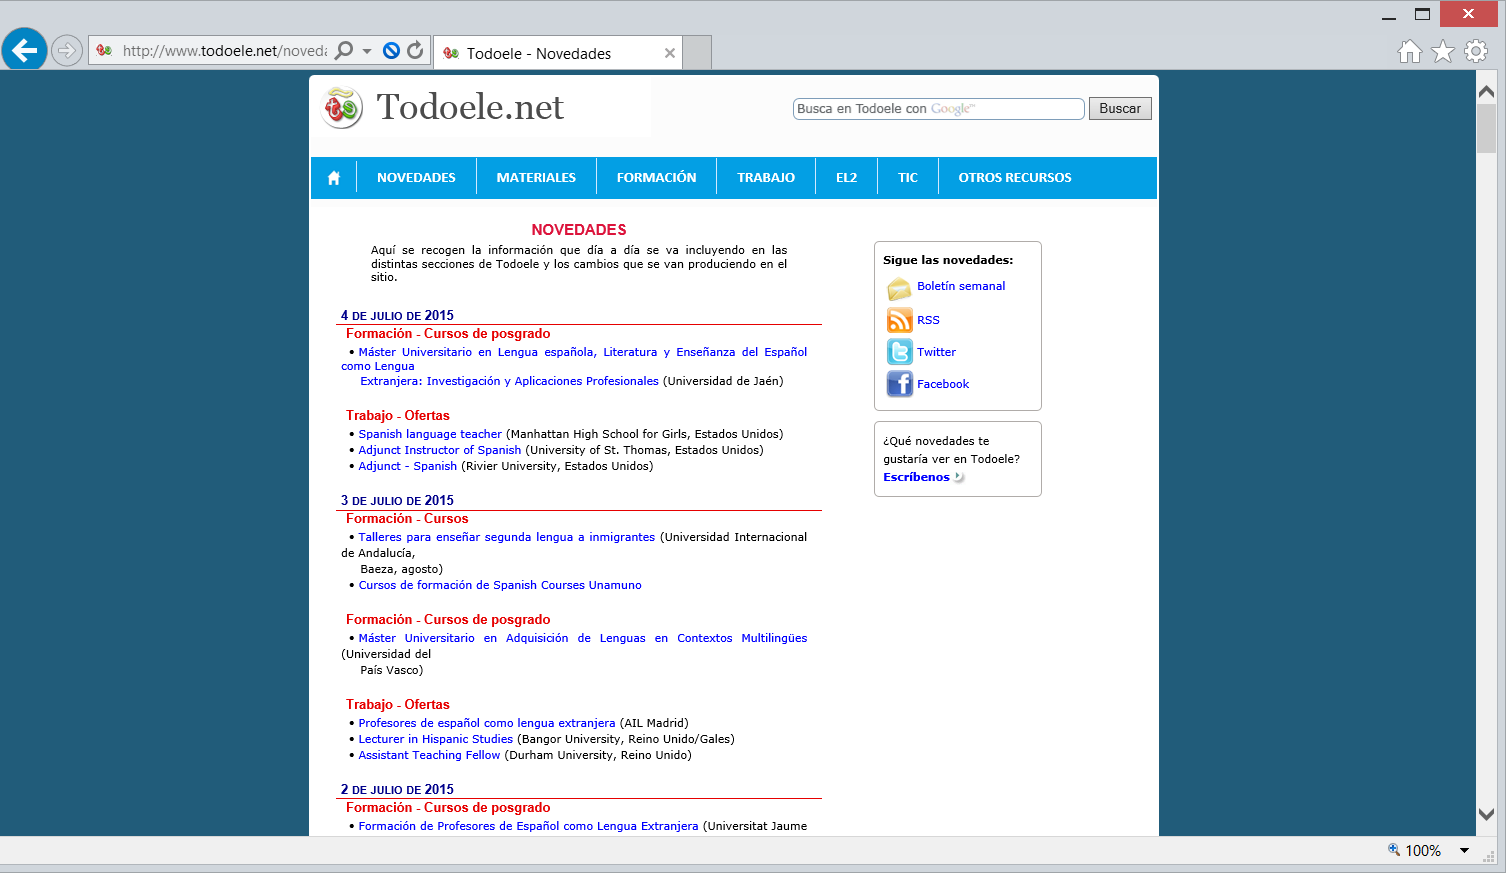Refresh the page with the reload icon
The image size is (1506, 873).
coord(415,51)
